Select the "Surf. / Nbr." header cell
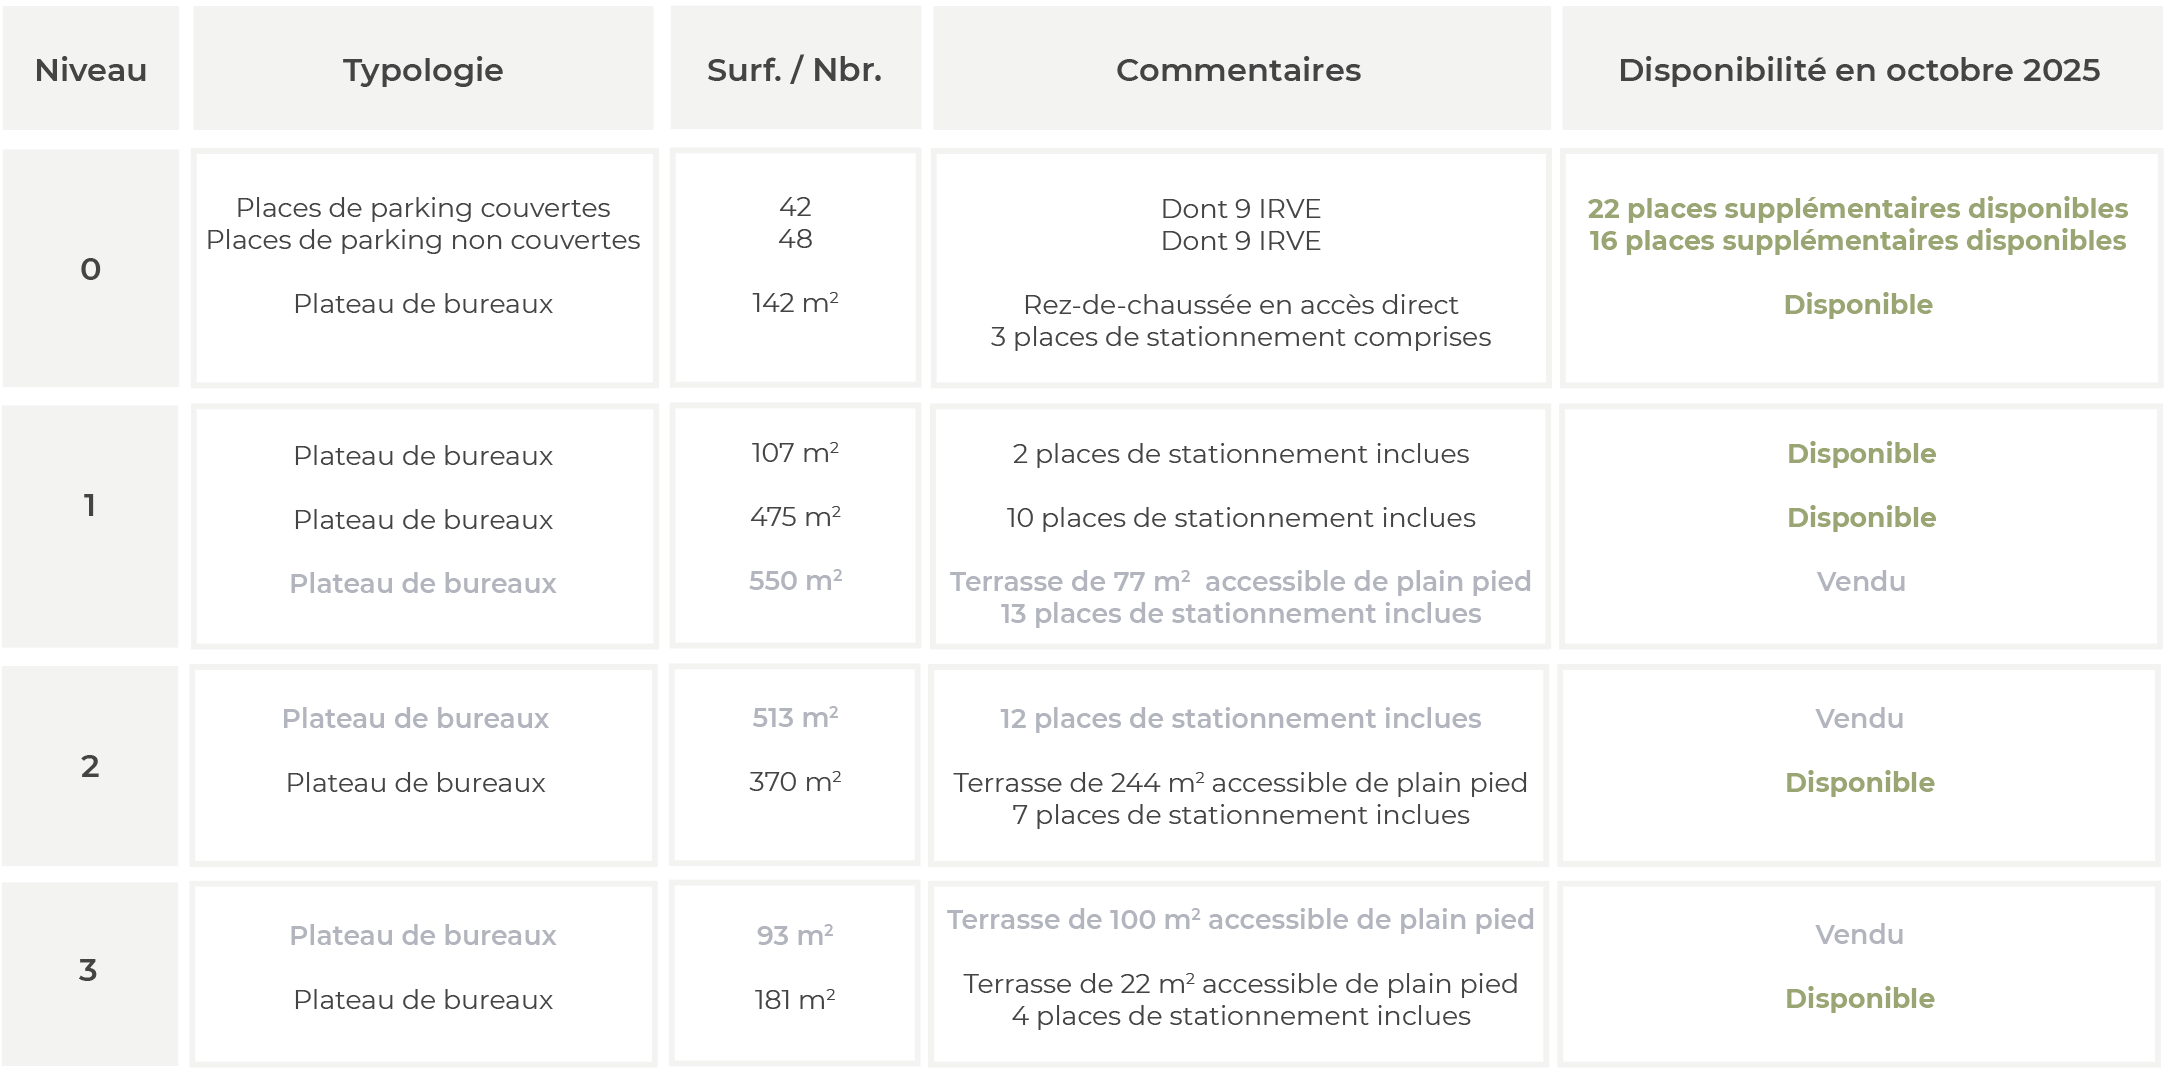 (795, 70)
